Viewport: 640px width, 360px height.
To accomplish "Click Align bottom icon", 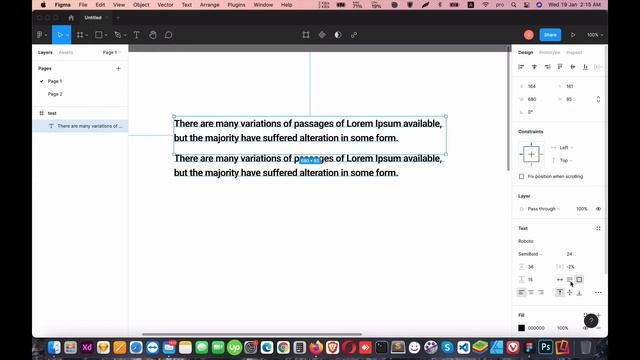I will click(x=586, y=67).
